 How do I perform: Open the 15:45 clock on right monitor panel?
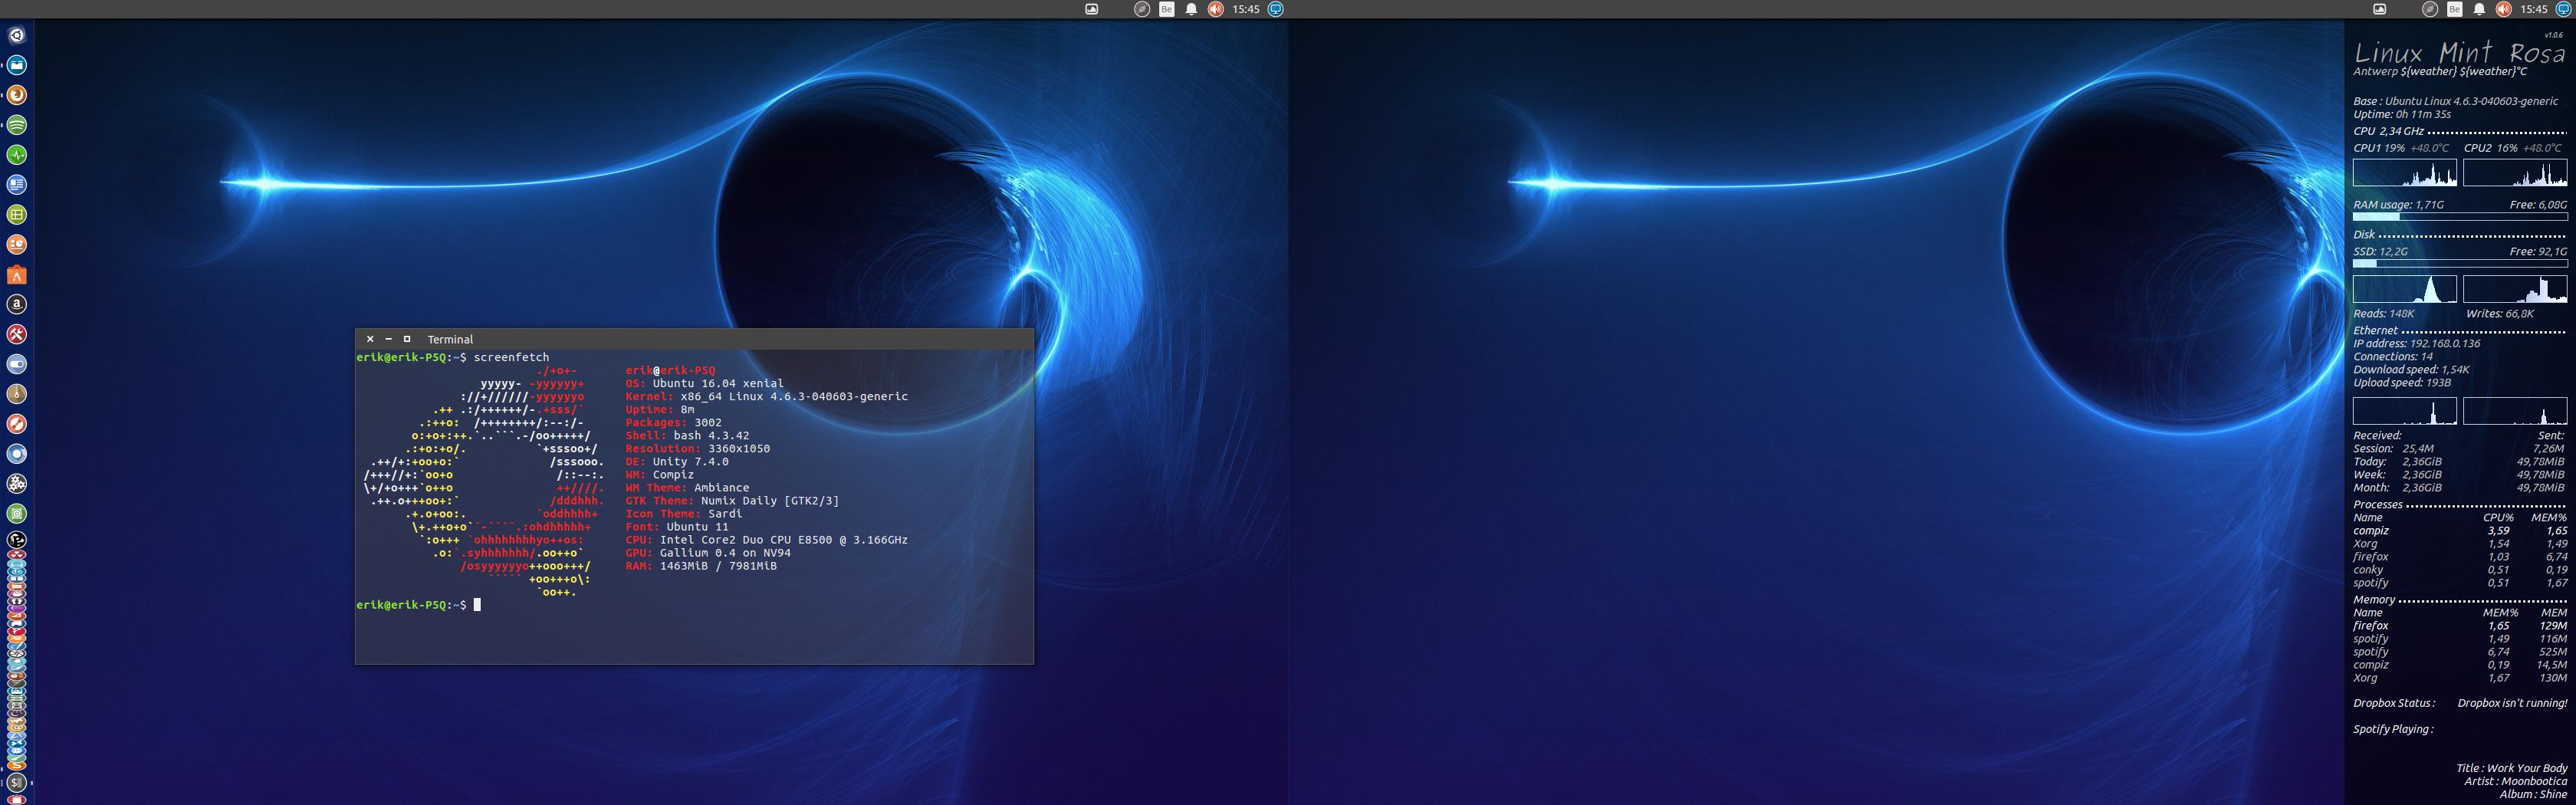click(2534, 9)
